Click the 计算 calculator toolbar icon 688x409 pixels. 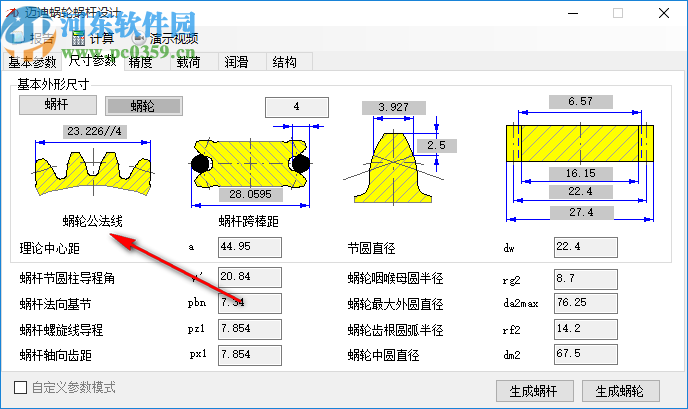79,39
